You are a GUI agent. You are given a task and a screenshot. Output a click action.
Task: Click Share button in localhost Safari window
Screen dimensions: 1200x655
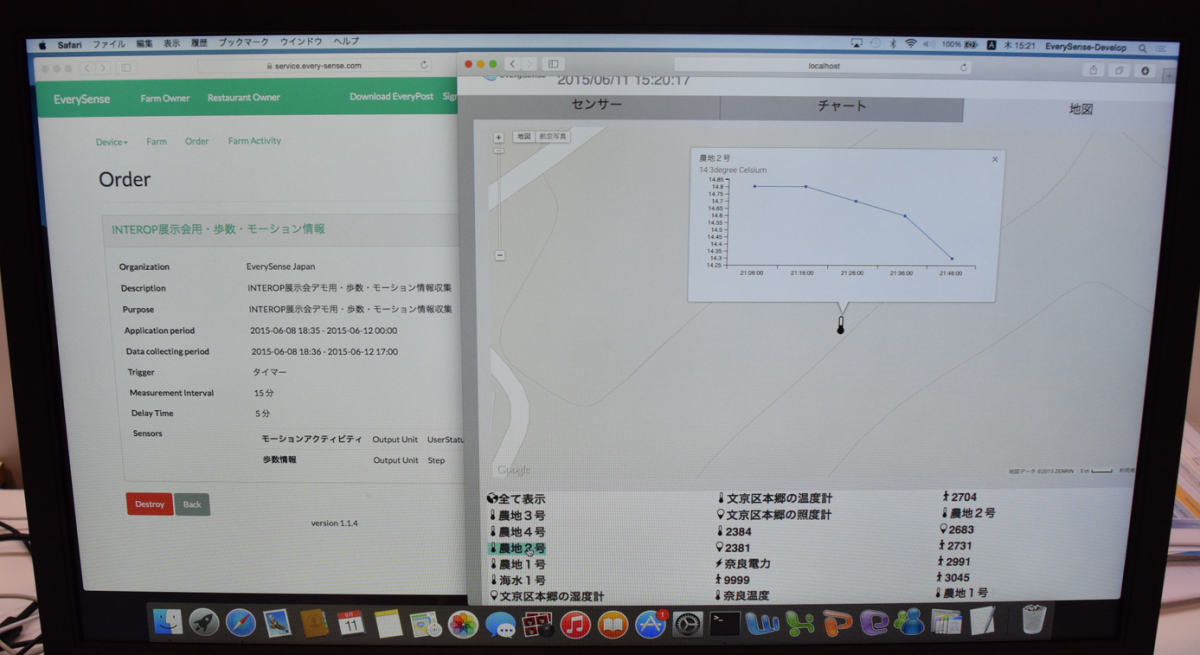[x=1094, y=69]
